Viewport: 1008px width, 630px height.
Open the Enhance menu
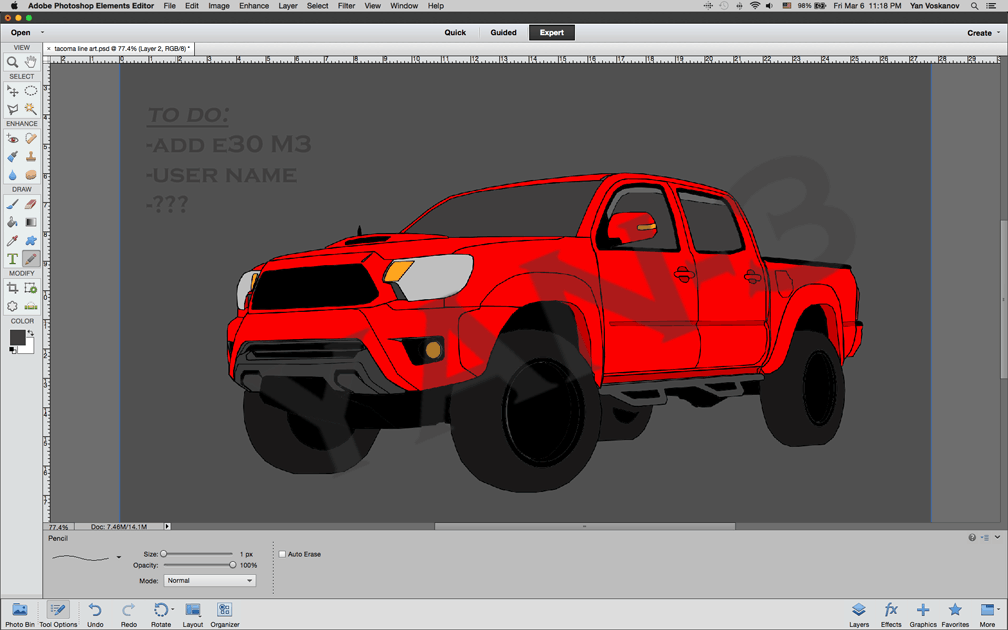coord(254,6)
